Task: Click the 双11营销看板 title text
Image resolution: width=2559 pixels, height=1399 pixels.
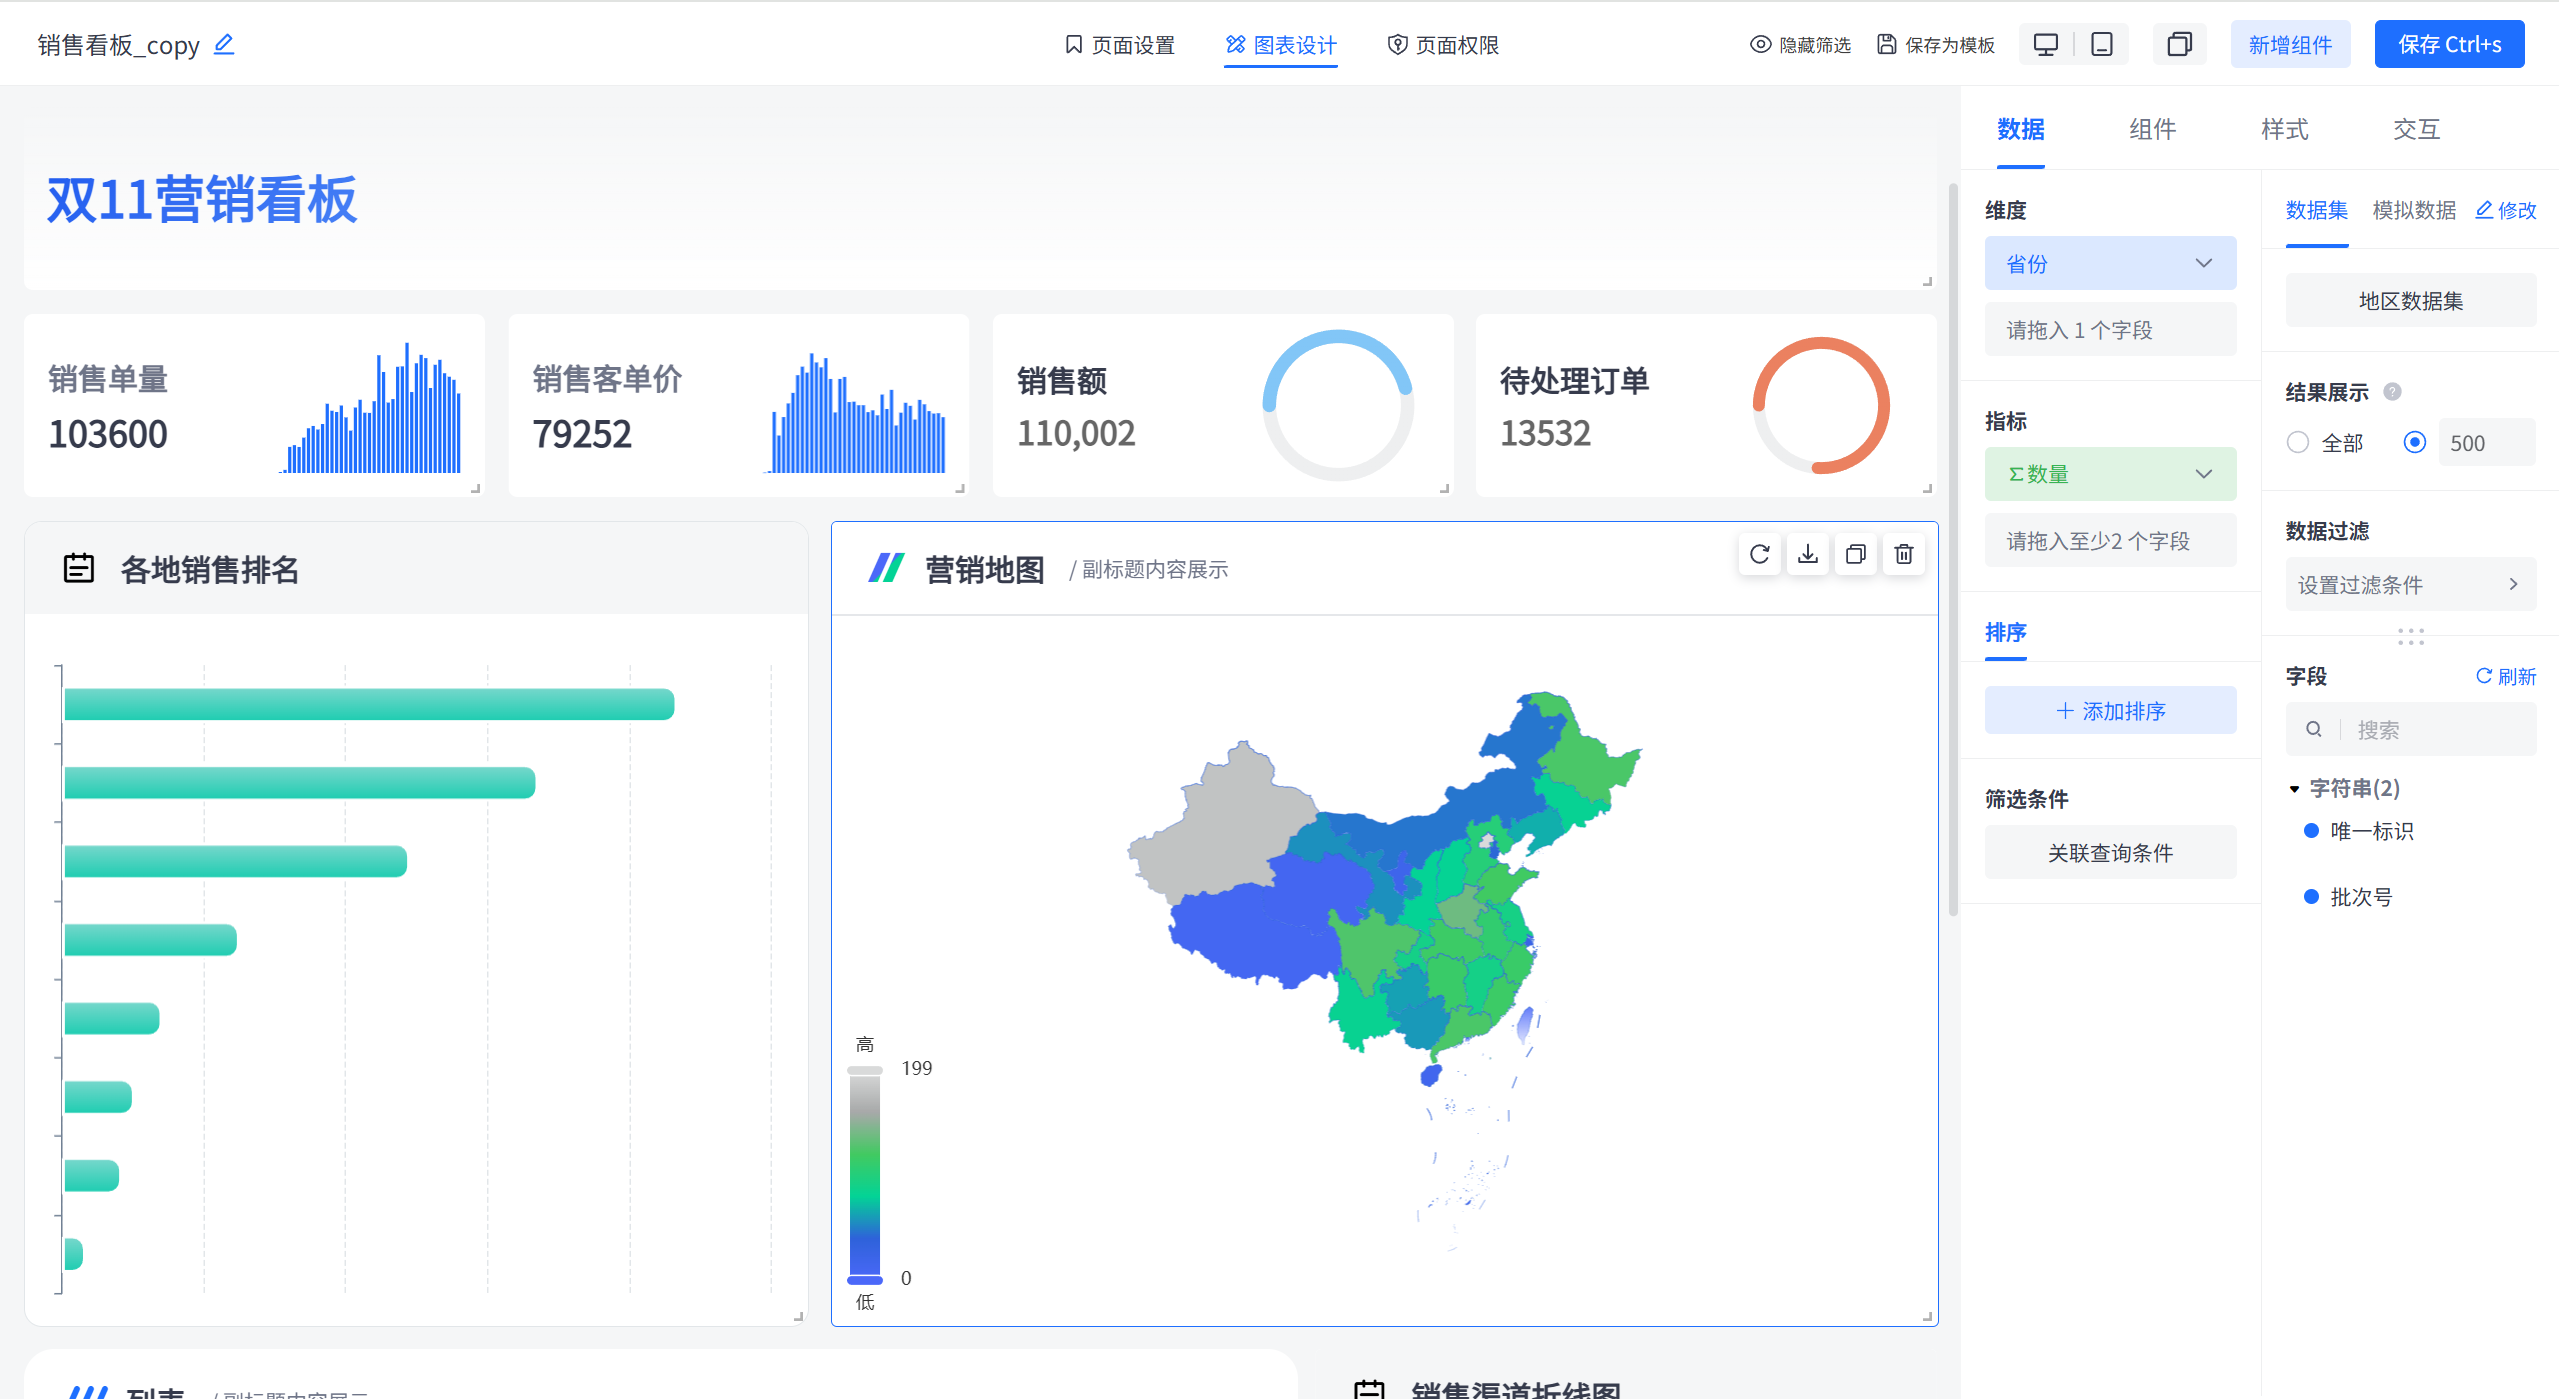Action: pos(202,199)
